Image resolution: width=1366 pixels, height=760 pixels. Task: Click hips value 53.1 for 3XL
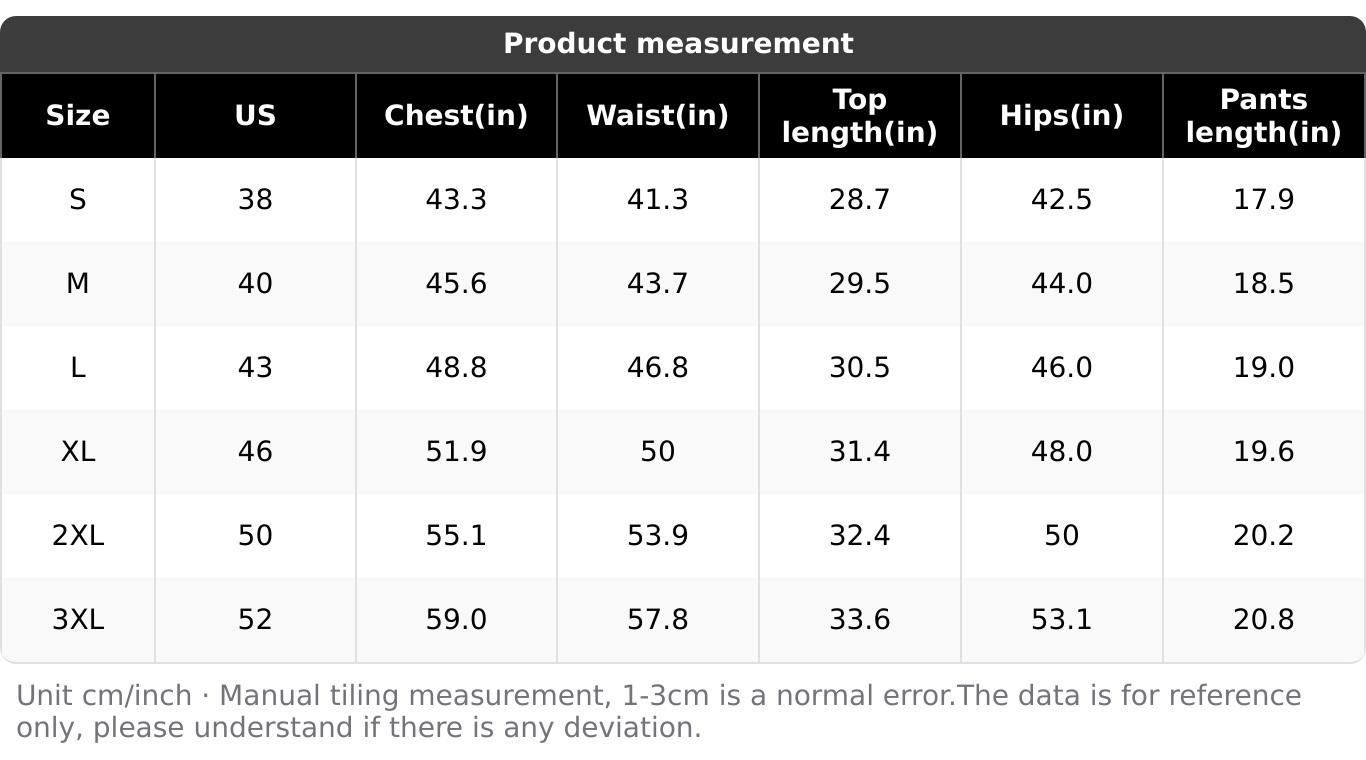[x=1061, y=620]
